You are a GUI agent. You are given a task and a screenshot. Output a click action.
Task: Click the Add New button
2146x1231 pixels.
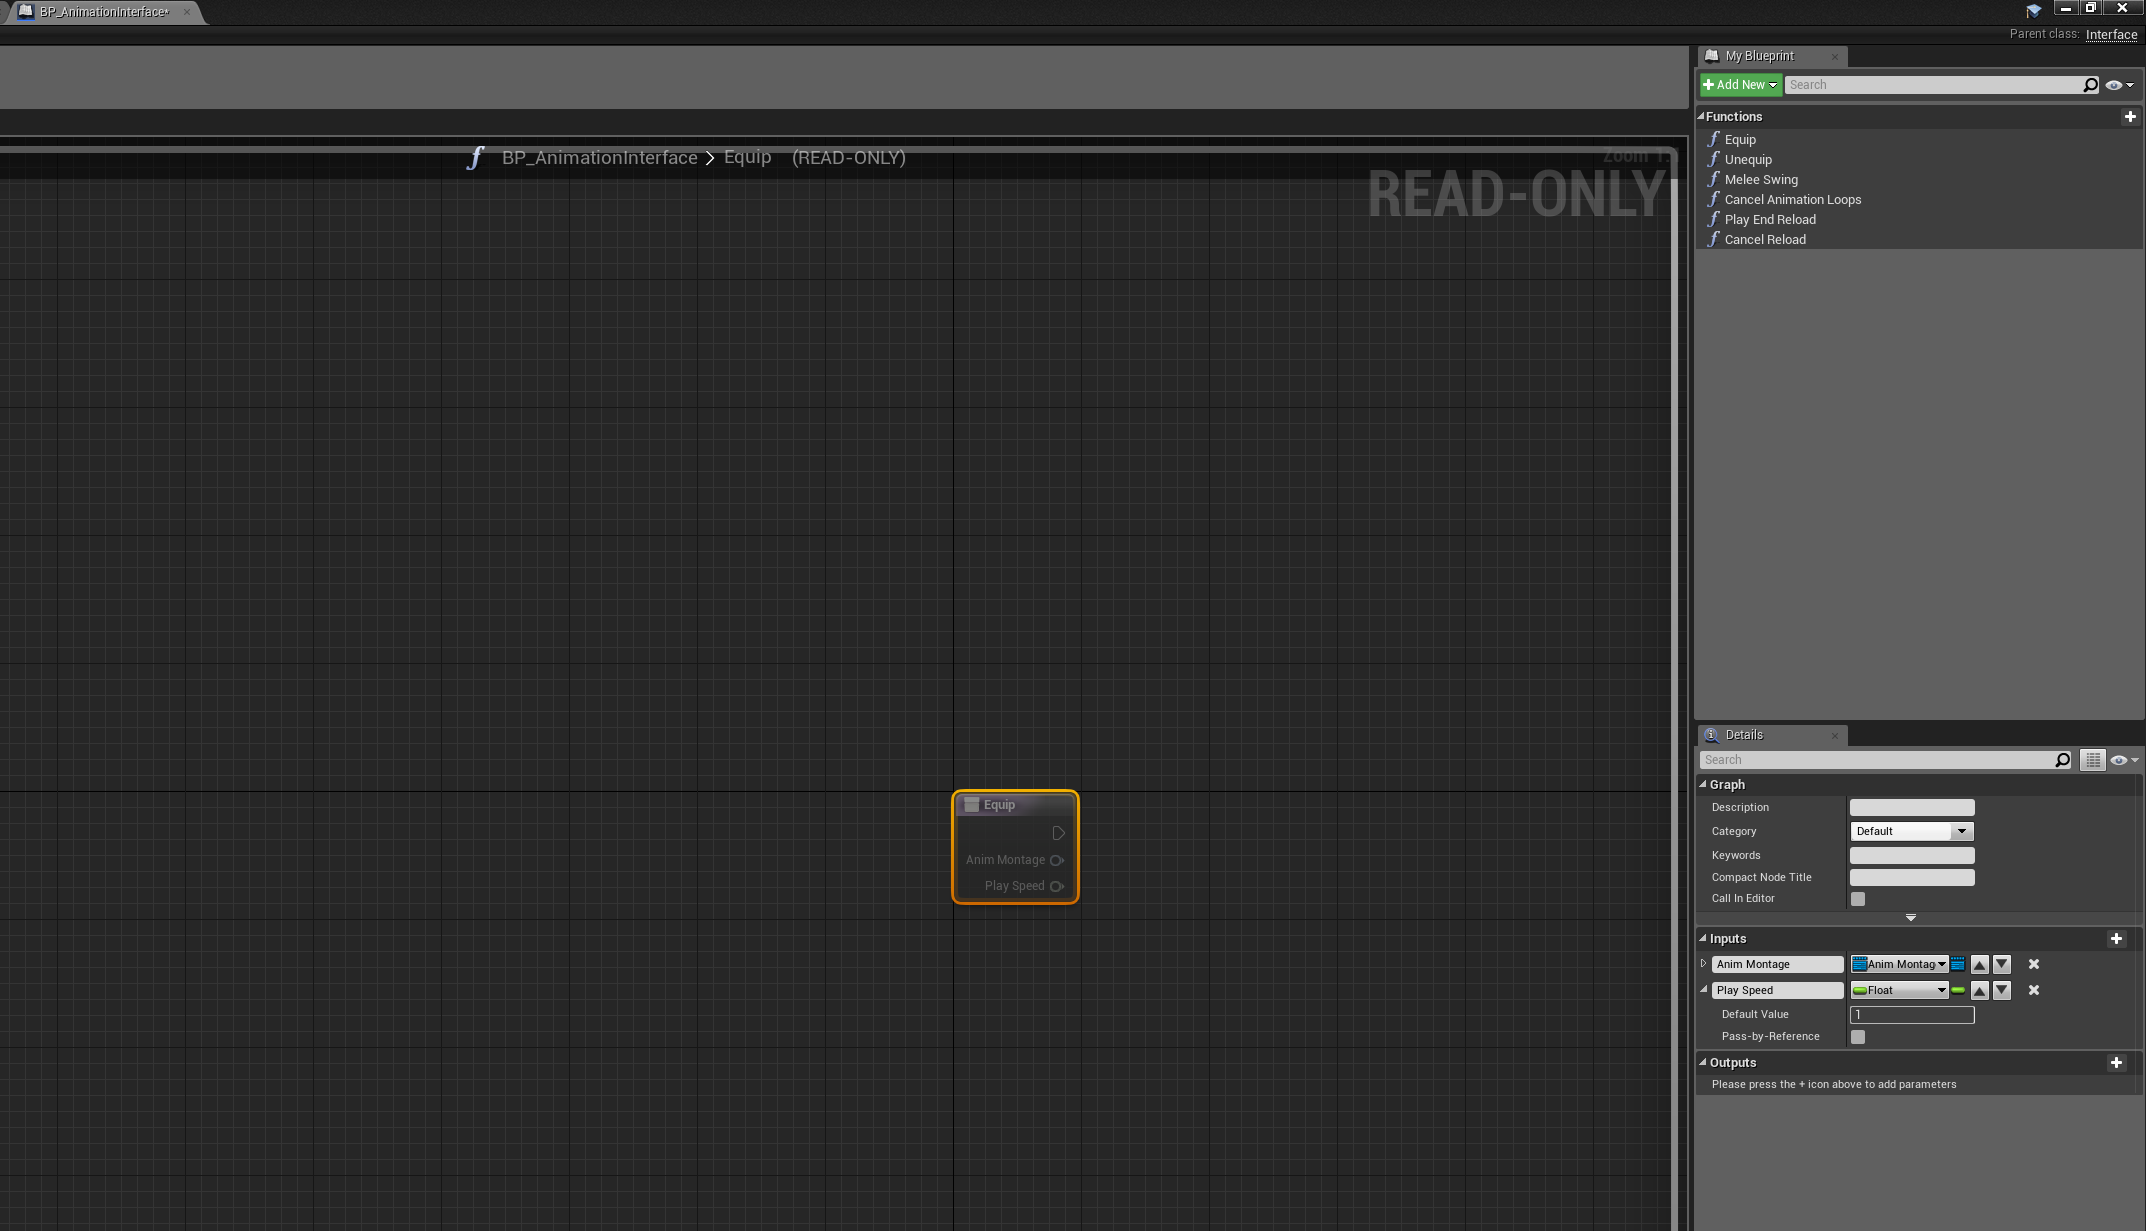pos(1740,85)
